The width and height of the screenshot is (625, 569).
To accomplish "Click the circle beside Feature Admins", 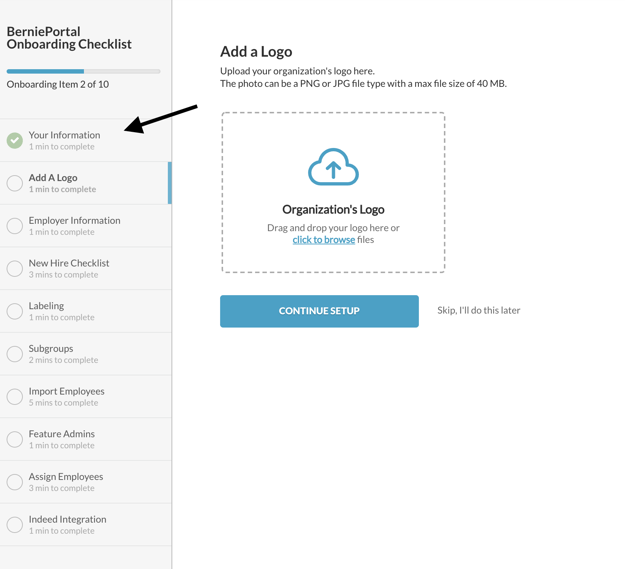I will click(15, 439).
